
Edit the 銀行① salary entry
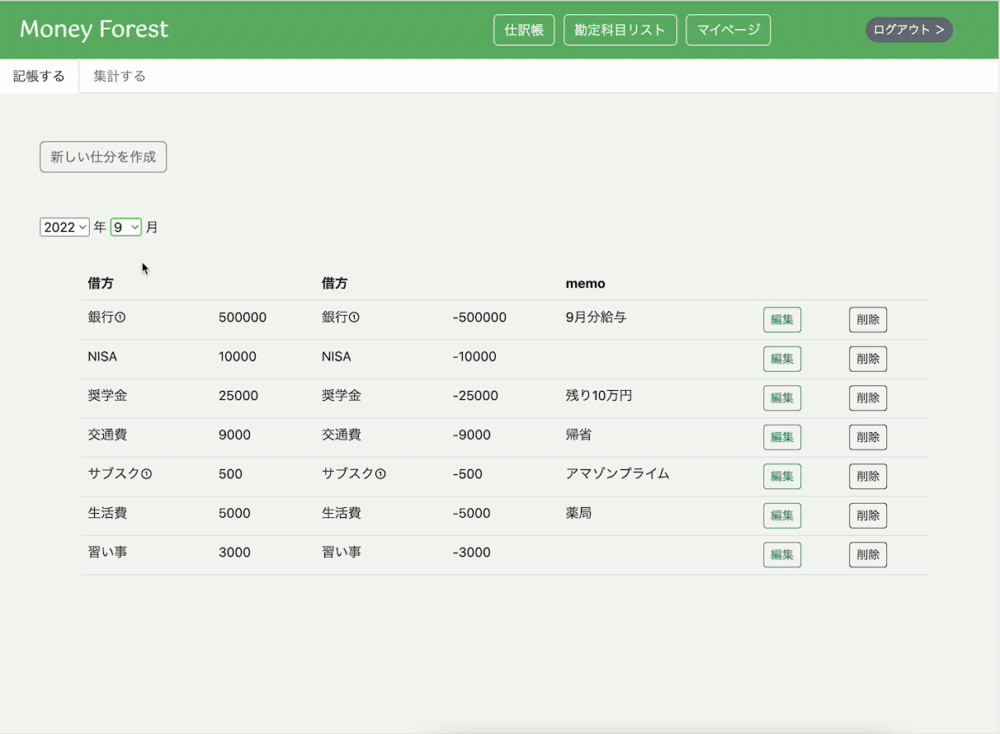(781, 319)
